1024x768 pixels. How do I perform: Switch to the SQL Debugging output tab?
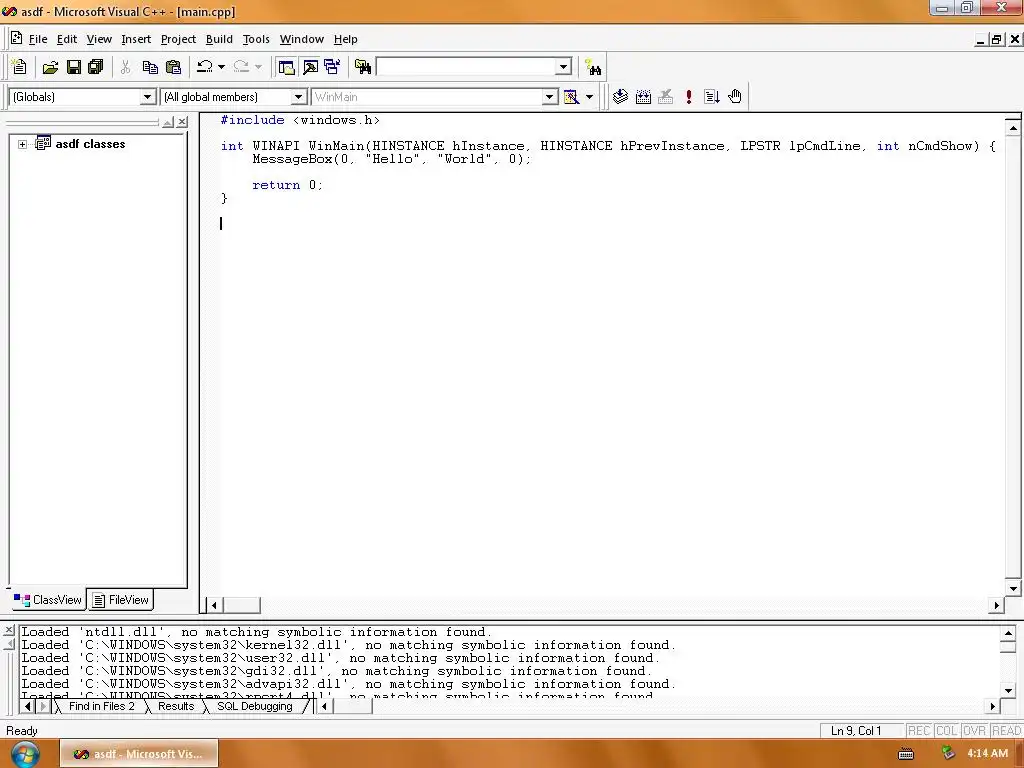(x=255, y=706)
